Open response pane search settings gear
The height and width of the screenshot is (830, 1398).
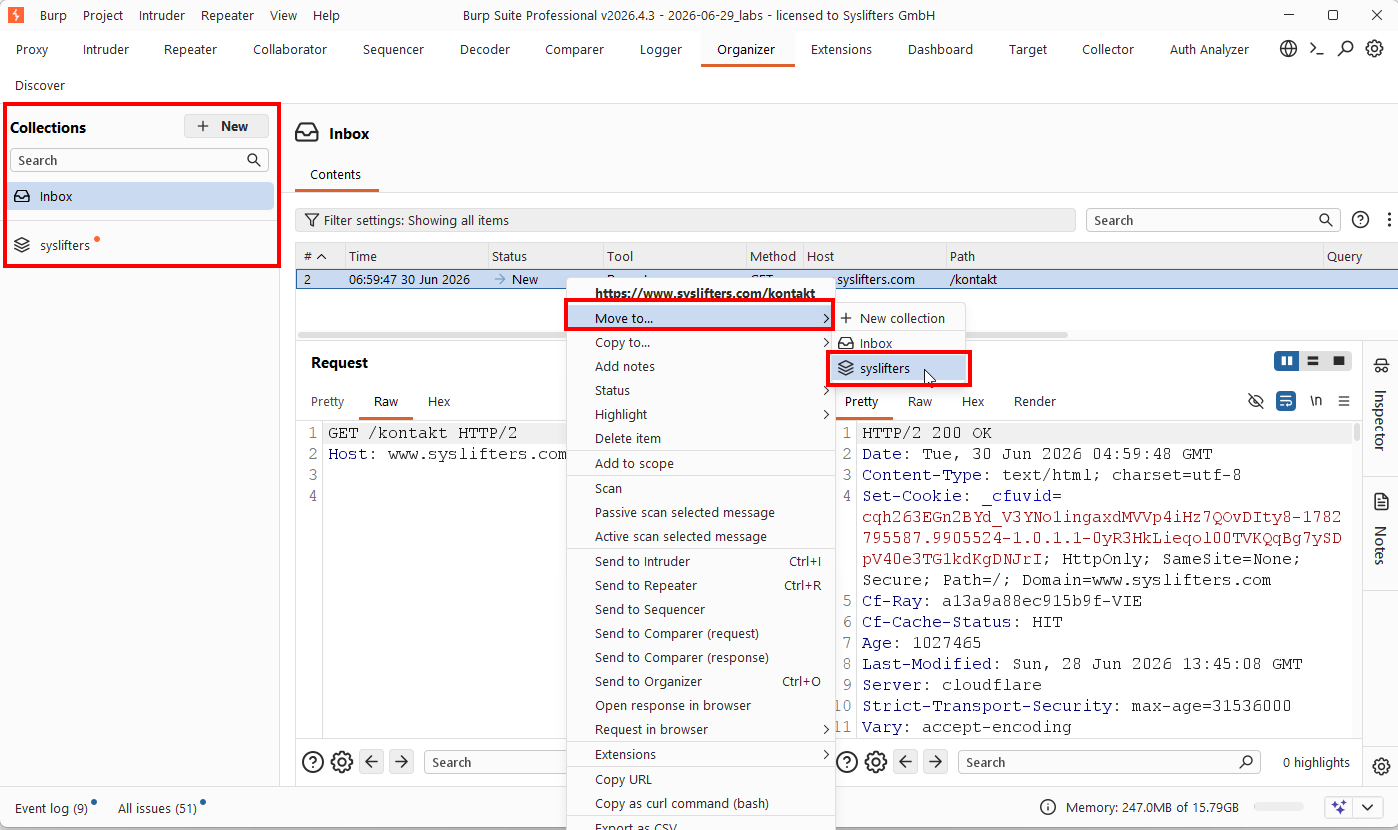coord(876,762)
